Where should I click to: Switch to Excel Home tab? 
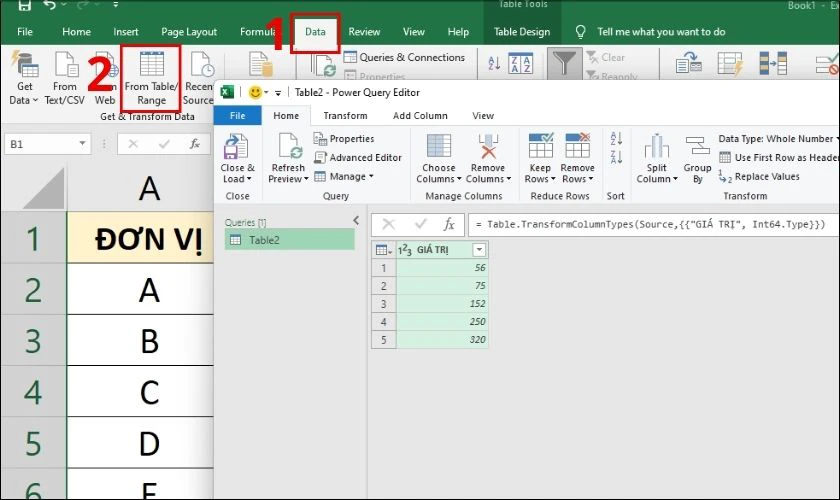pos(76,32)
